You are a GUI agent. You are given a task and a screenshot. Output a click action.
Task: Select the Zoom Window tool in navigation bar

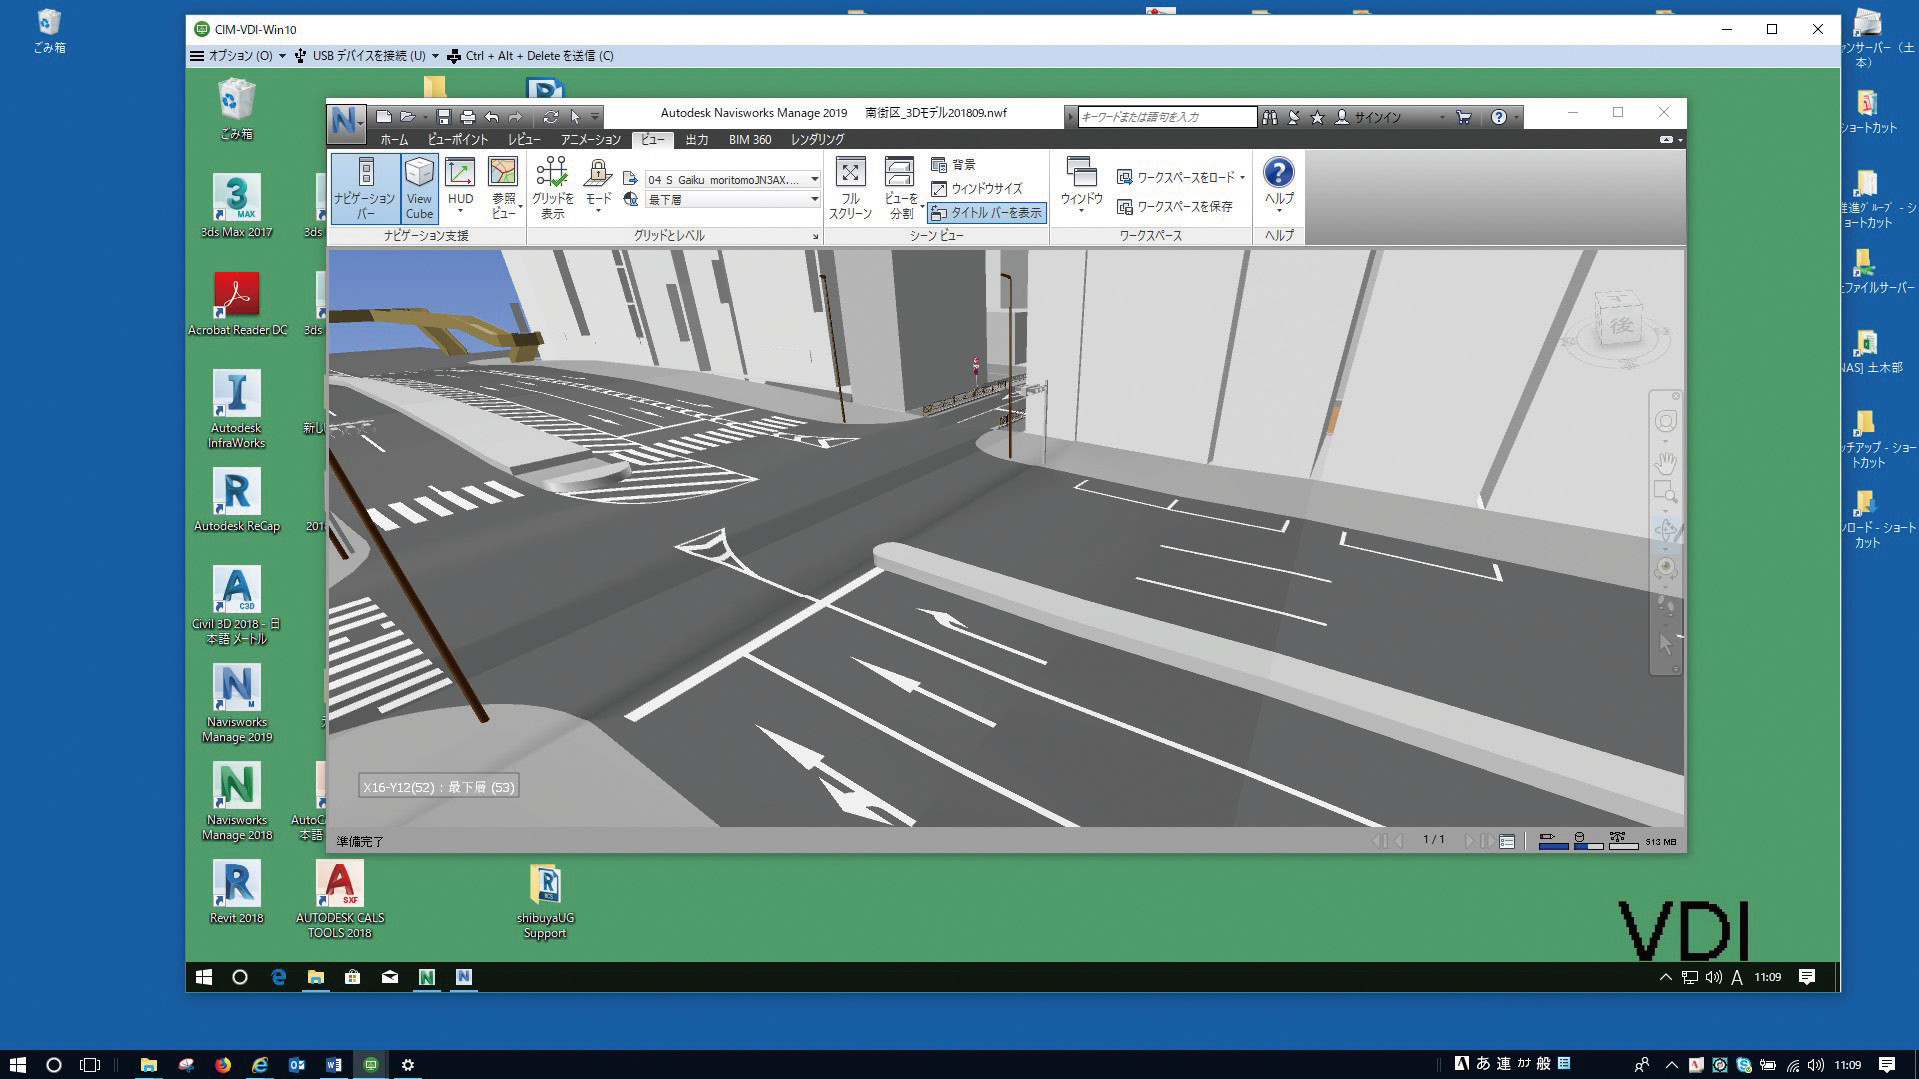click(1665, 491)
